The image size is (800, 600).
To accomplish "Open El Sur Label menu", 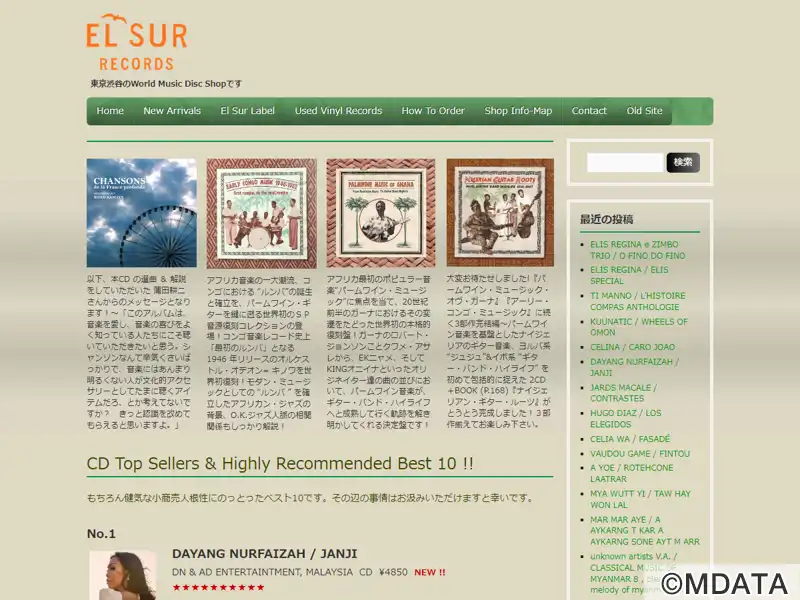I will coord(247,111).
